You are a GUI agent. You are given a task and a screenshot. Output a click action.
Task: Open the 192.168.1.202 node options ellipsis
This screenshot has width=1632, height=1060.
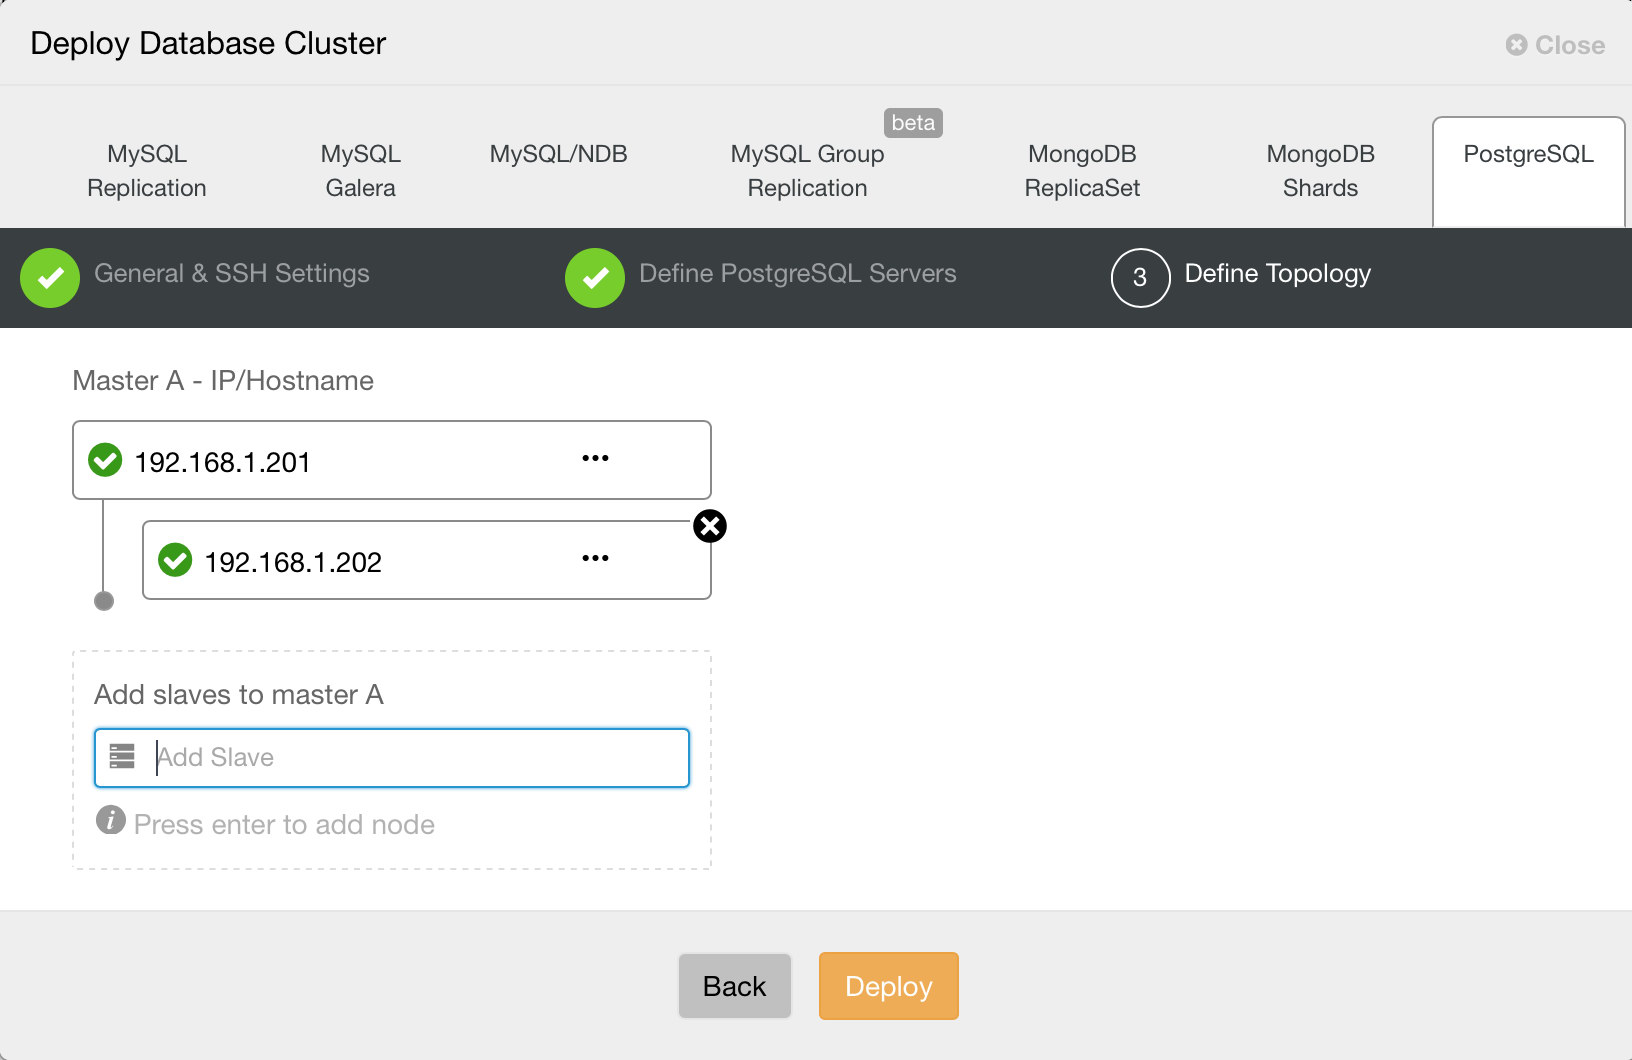[x=595, y=559]
